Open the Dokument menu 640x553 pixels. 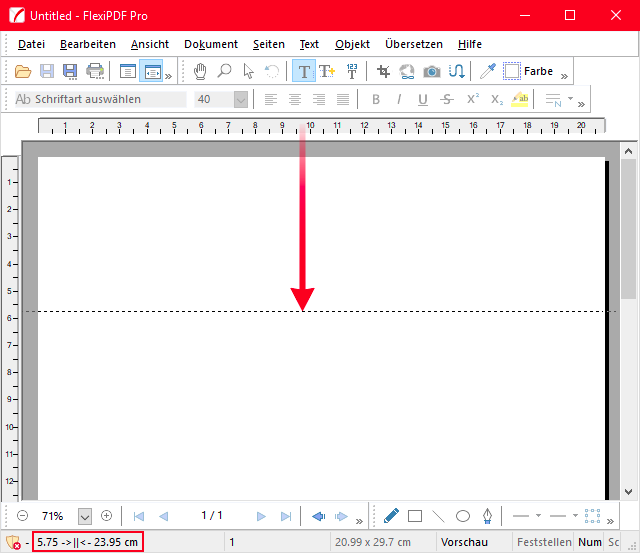(x=211, y=44)
